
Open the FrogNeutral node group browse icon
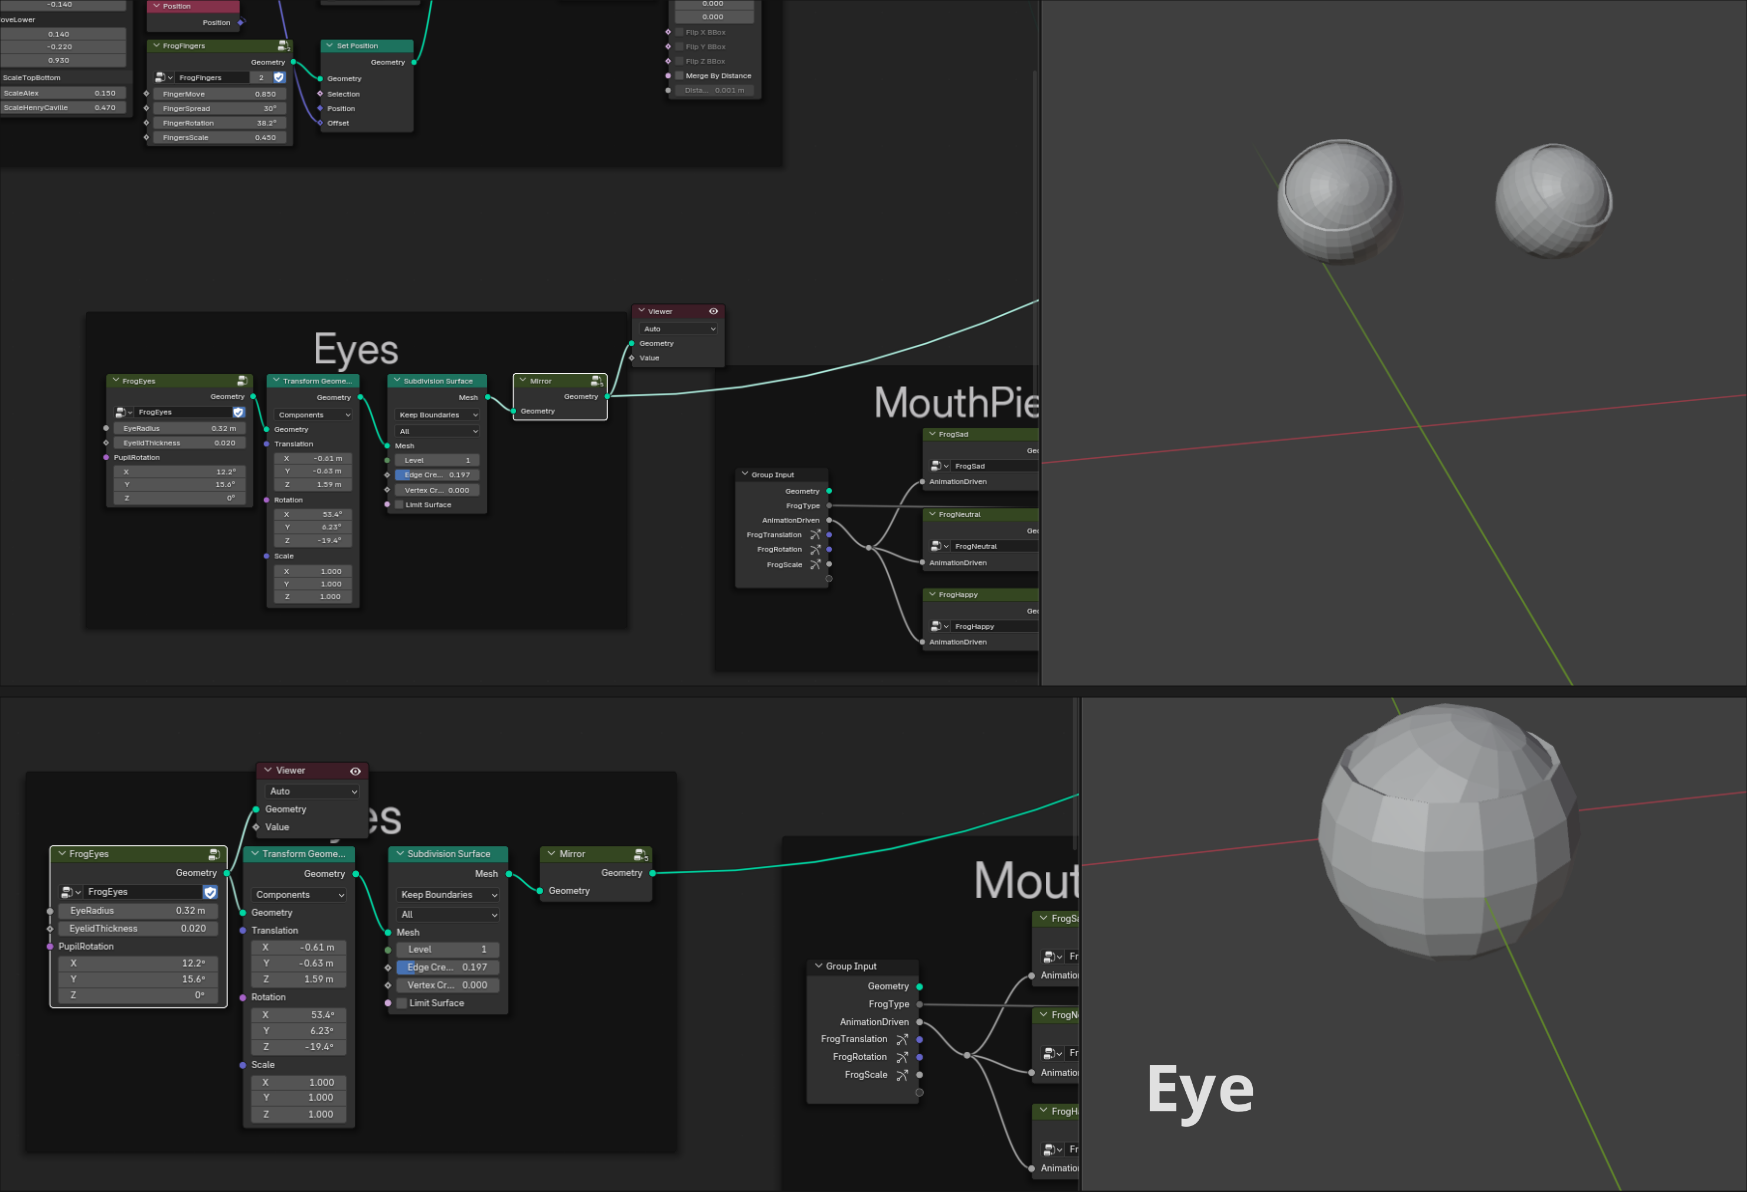(x=939, y=546)
